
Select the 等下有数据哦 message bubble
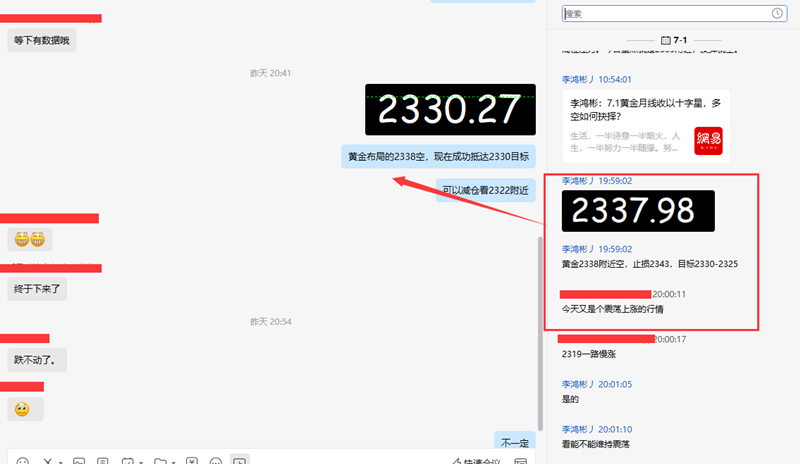41,40
